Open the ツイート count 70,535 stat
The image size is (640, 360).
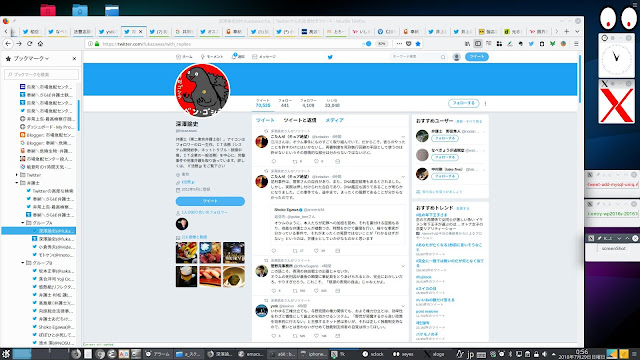pos(263,103)
